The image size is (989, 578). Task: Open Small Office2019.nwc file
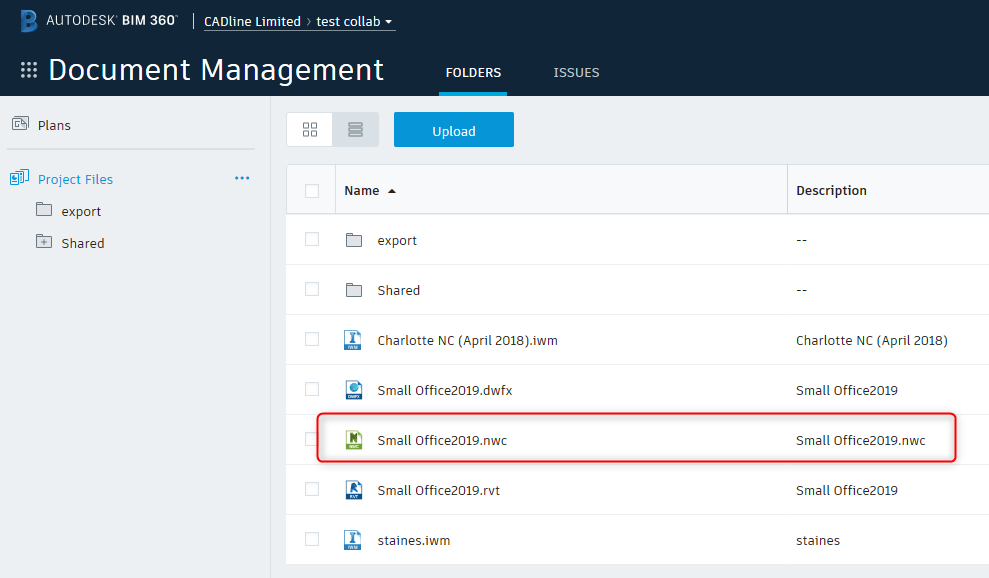coord(442,440)
